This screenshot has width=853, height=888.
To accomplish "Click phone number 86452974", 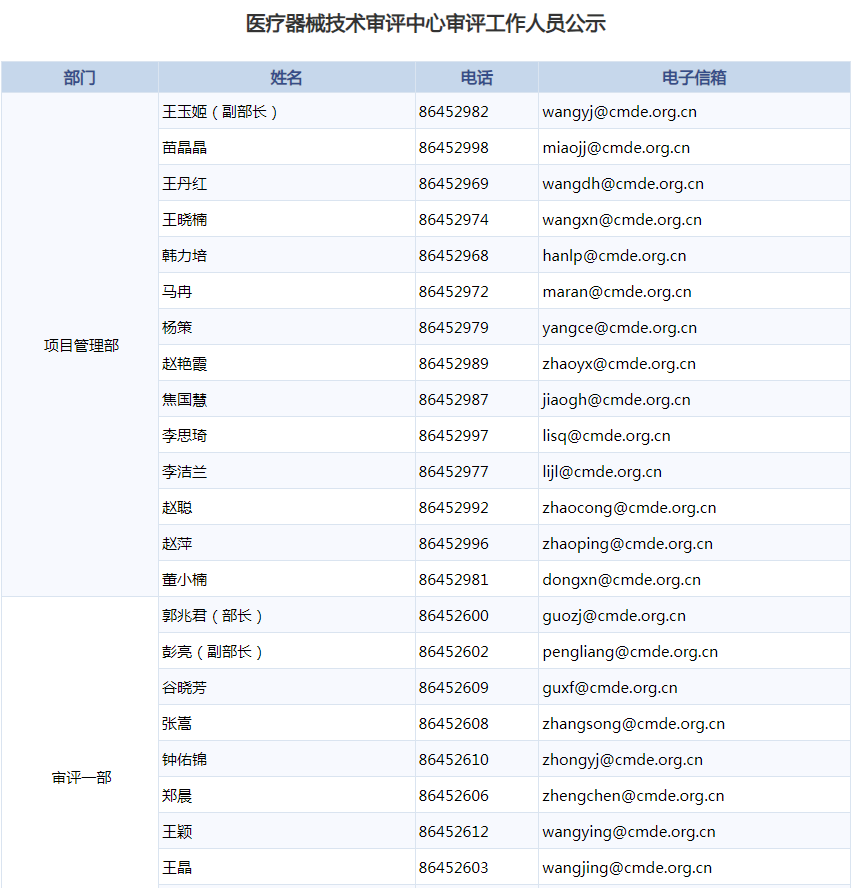I will point(454,220).
